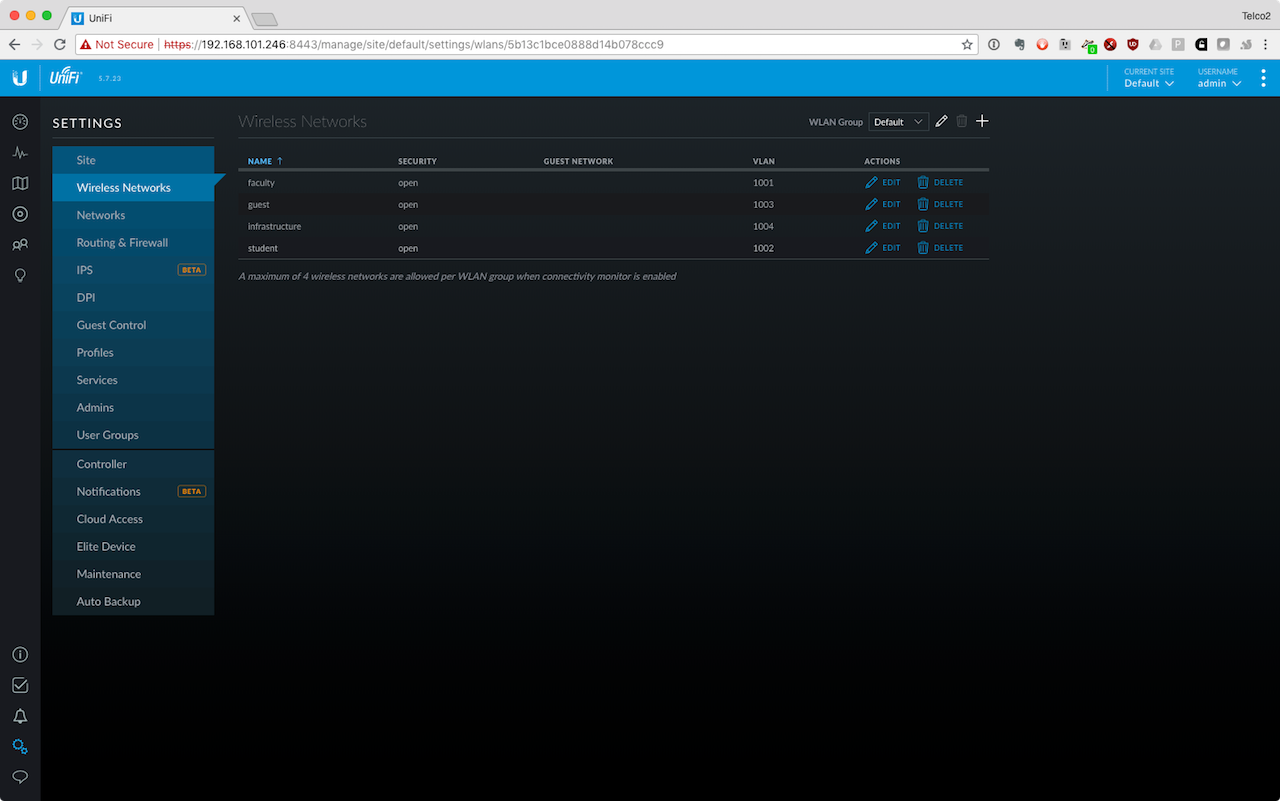Open a new browser tab
Image resolution: width=1280 pixels, height=801 pixels.
264,19
